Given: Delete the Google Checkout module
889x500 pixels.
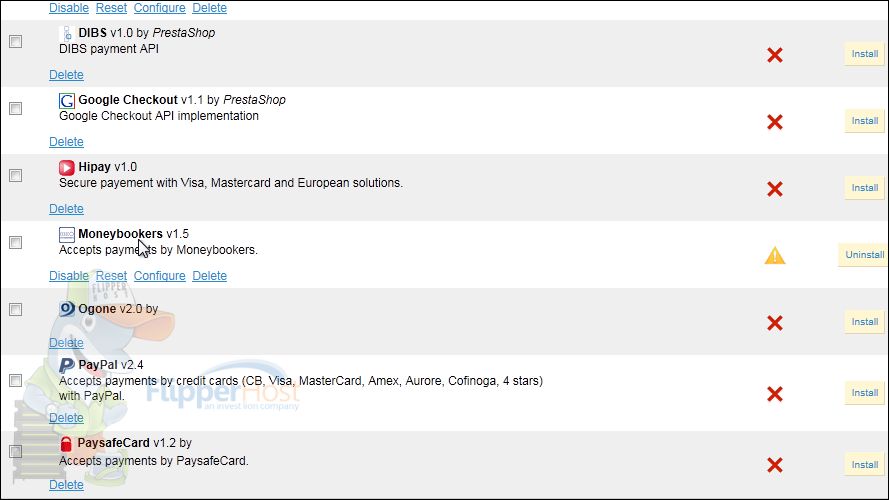Looking at the screenshot, I should (66, 142).
